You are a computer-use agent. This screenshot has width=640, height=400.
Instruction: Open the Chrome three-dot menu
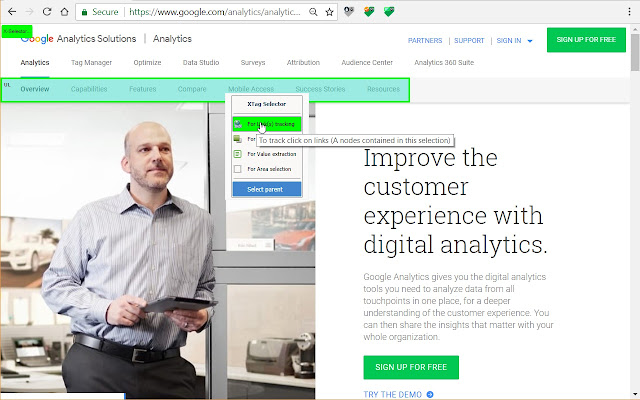(x=629, y=12)
